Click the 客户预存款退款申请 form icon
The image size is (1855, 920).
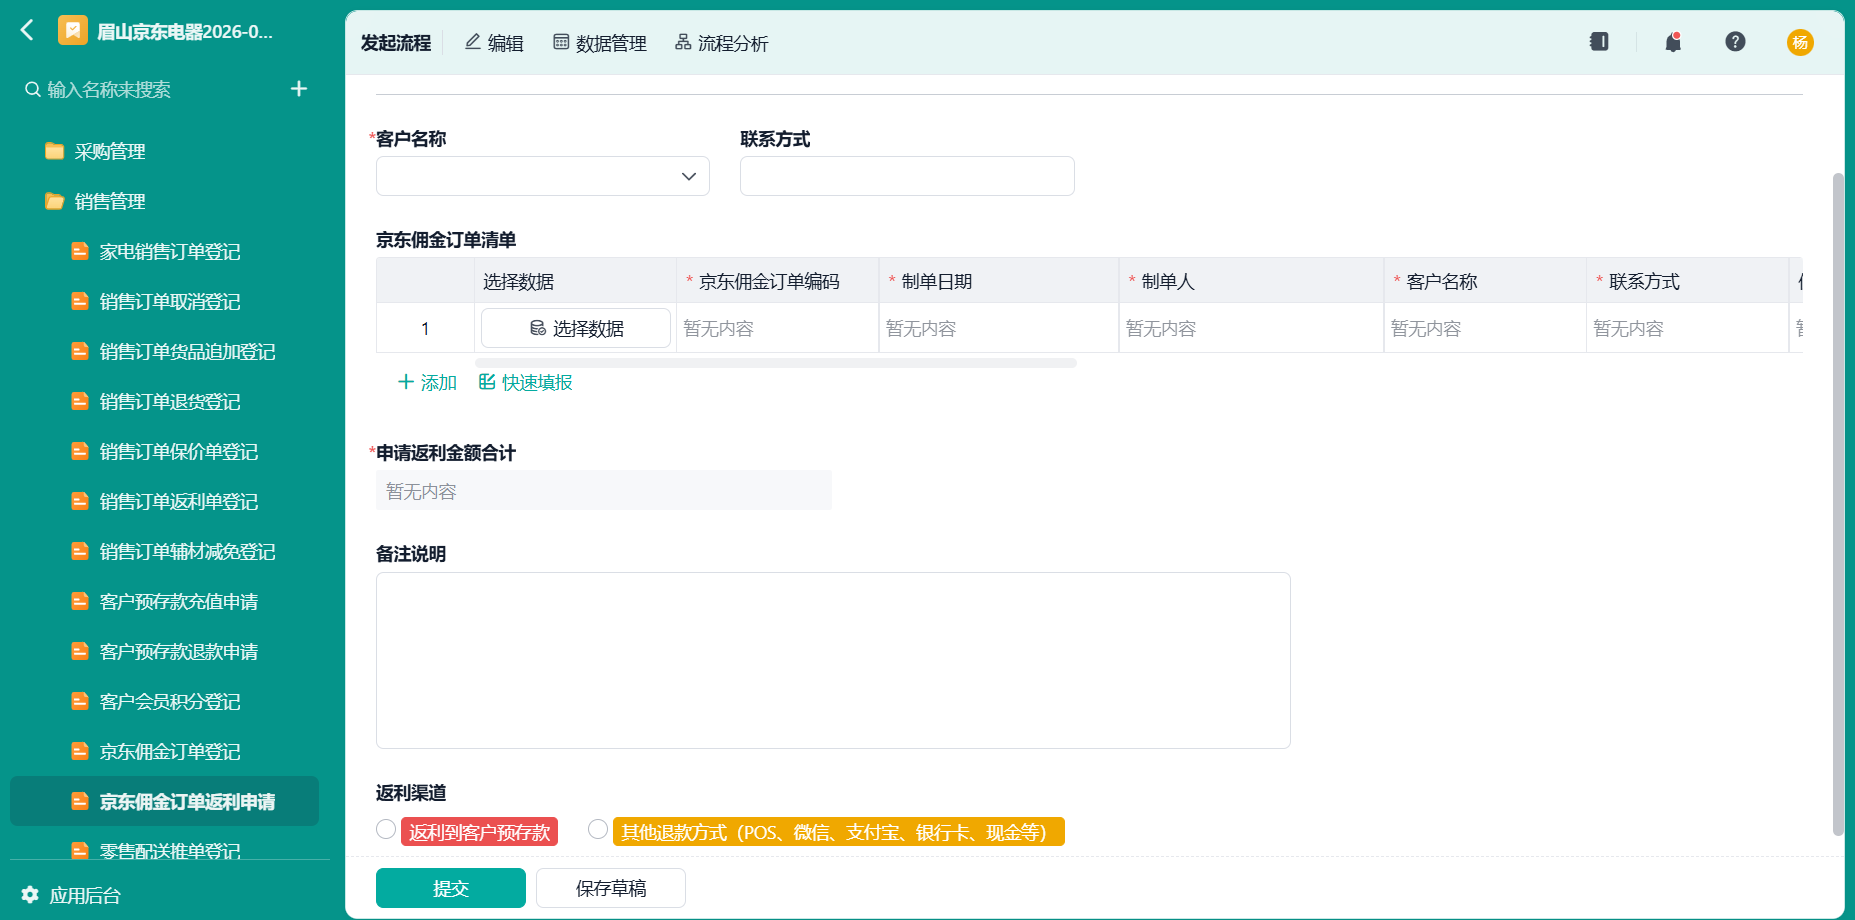point(80,651)
